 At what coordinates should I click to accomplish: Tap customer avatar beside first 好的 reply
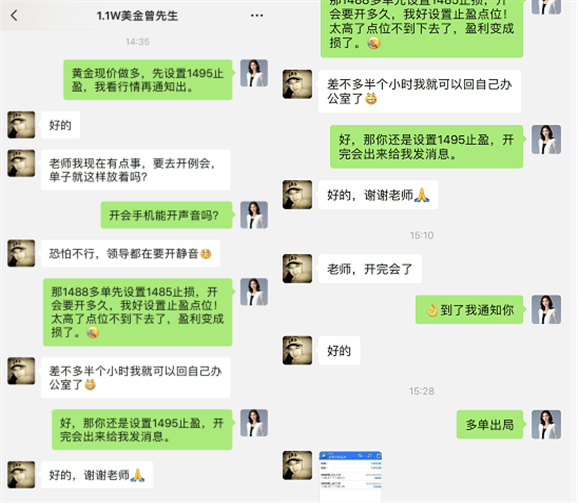click(x=21, y=125)
